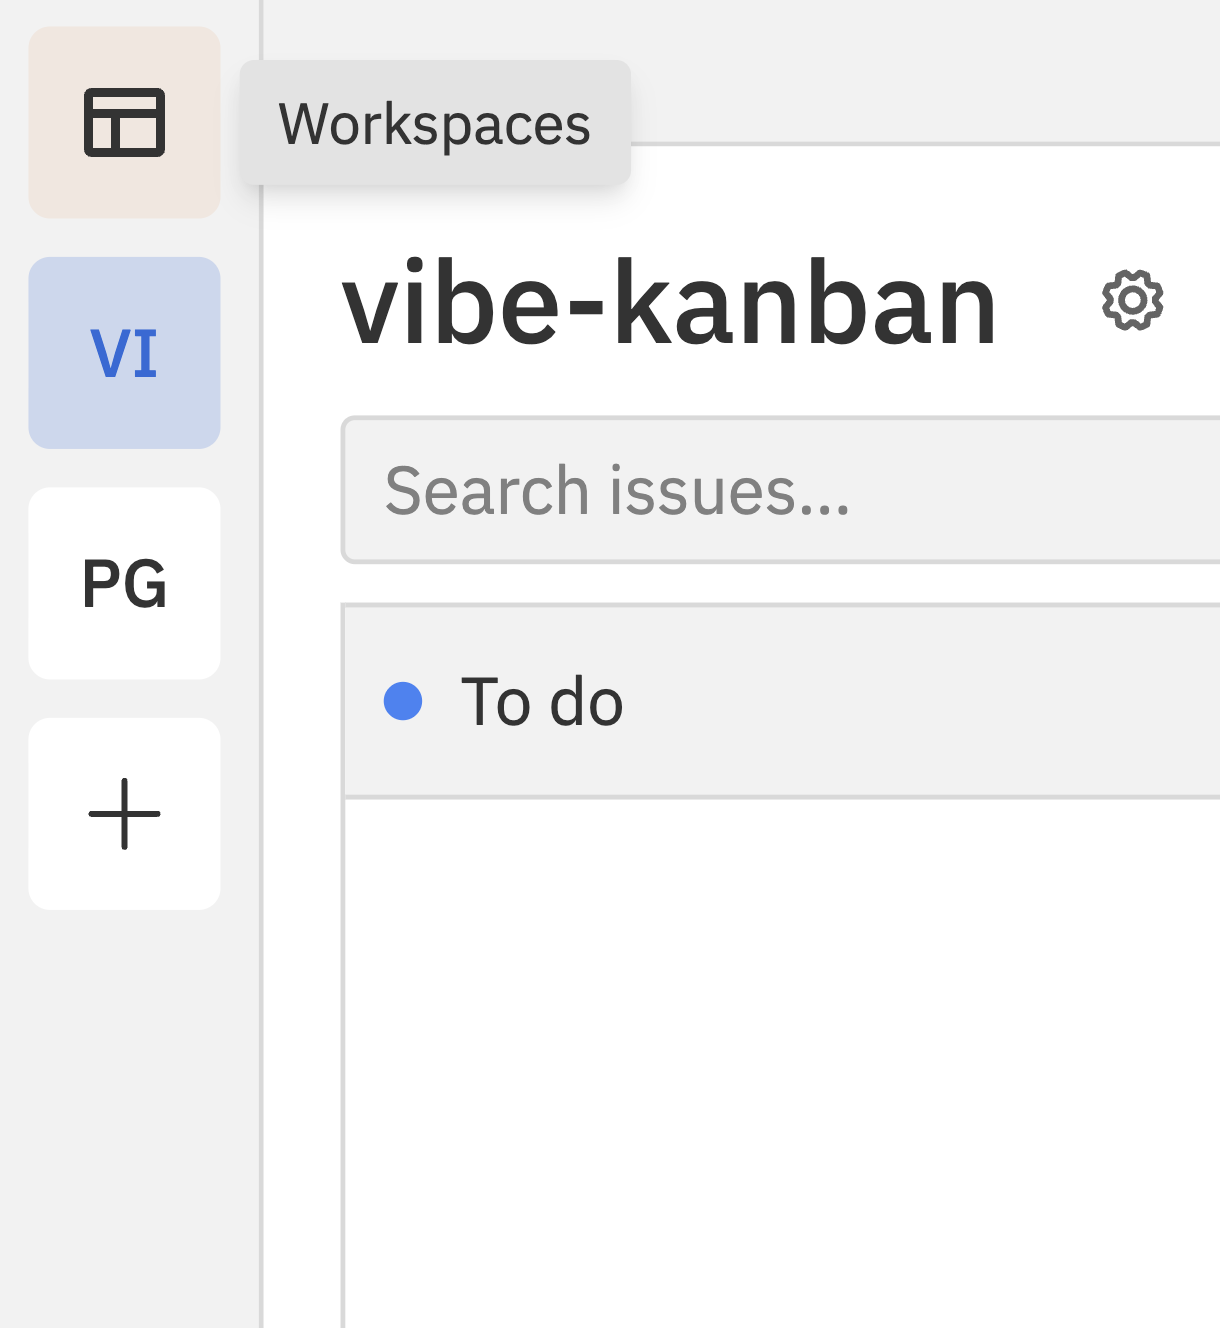Toggle the highlighted Workspaces sidebar button

tap(123, 124)
